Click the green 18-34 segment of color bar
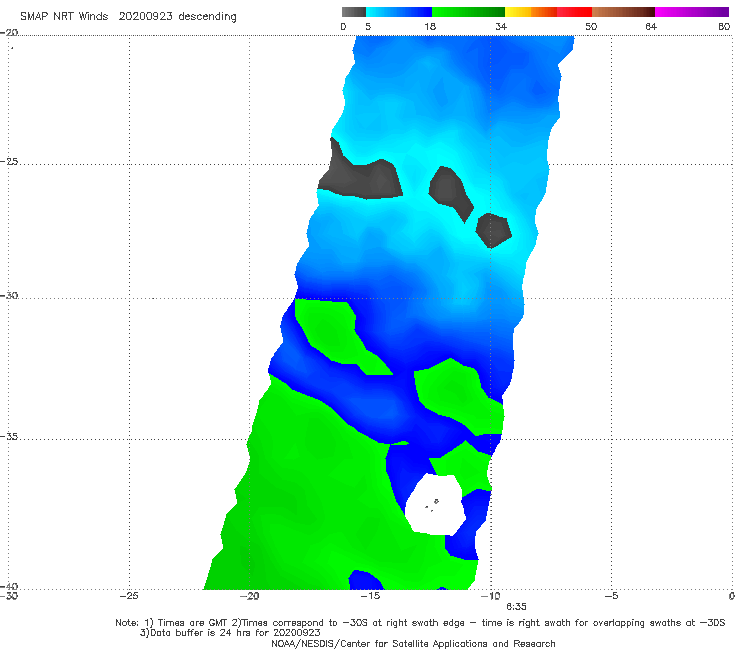The height and width of the screenshot is (650, 740). 468,12
